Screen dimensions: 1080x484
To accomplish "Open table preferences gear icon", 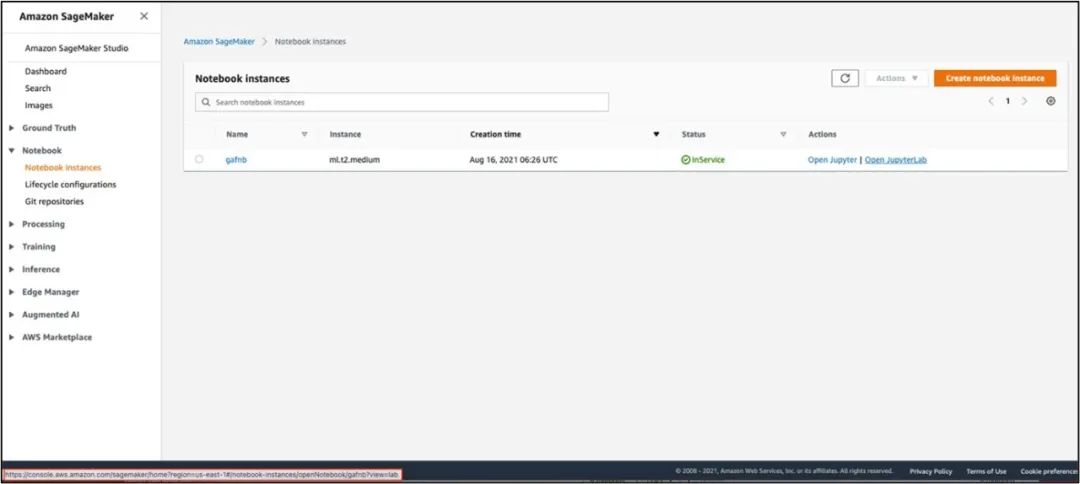I will pyautogui.click(x=1050, y=101).
